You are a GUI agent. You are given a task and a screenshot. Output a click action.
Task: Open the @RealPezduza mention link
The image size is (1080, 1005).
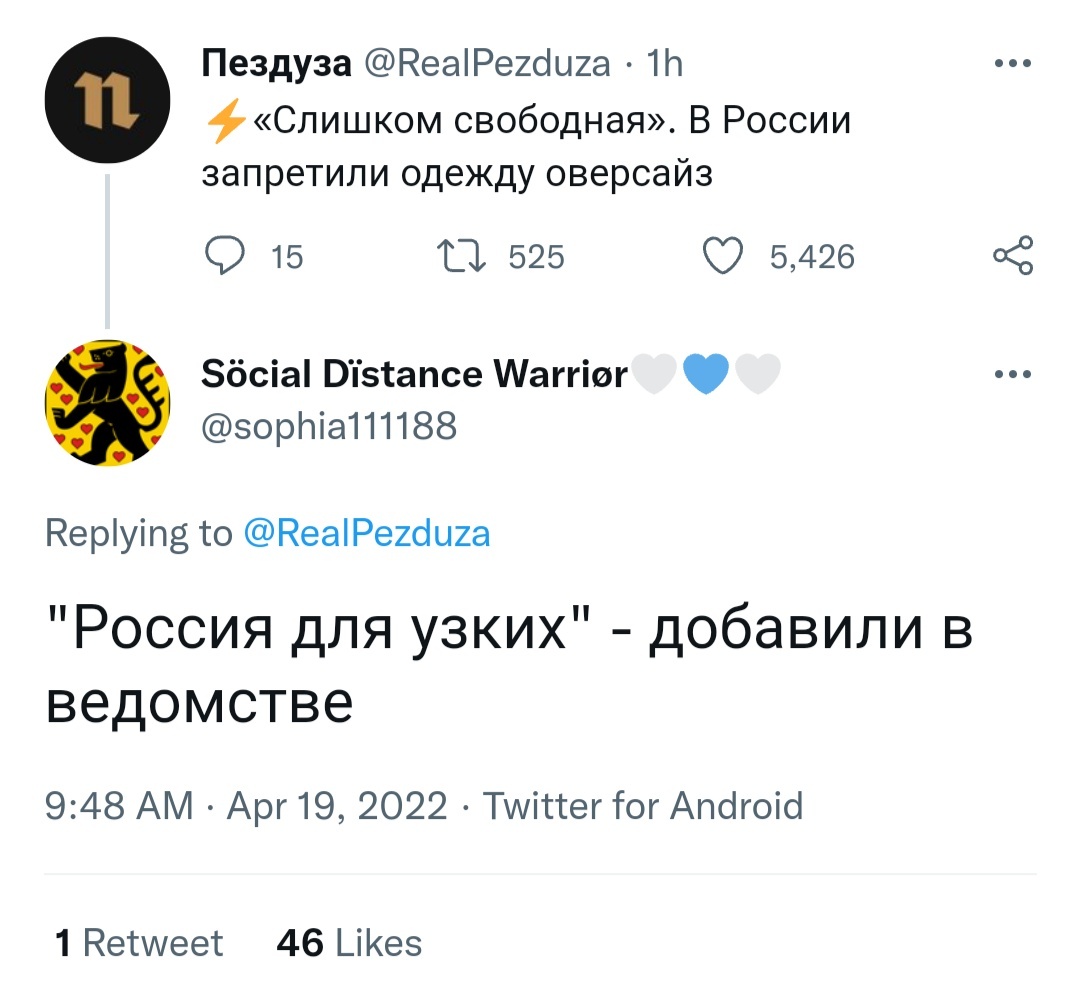367,533
